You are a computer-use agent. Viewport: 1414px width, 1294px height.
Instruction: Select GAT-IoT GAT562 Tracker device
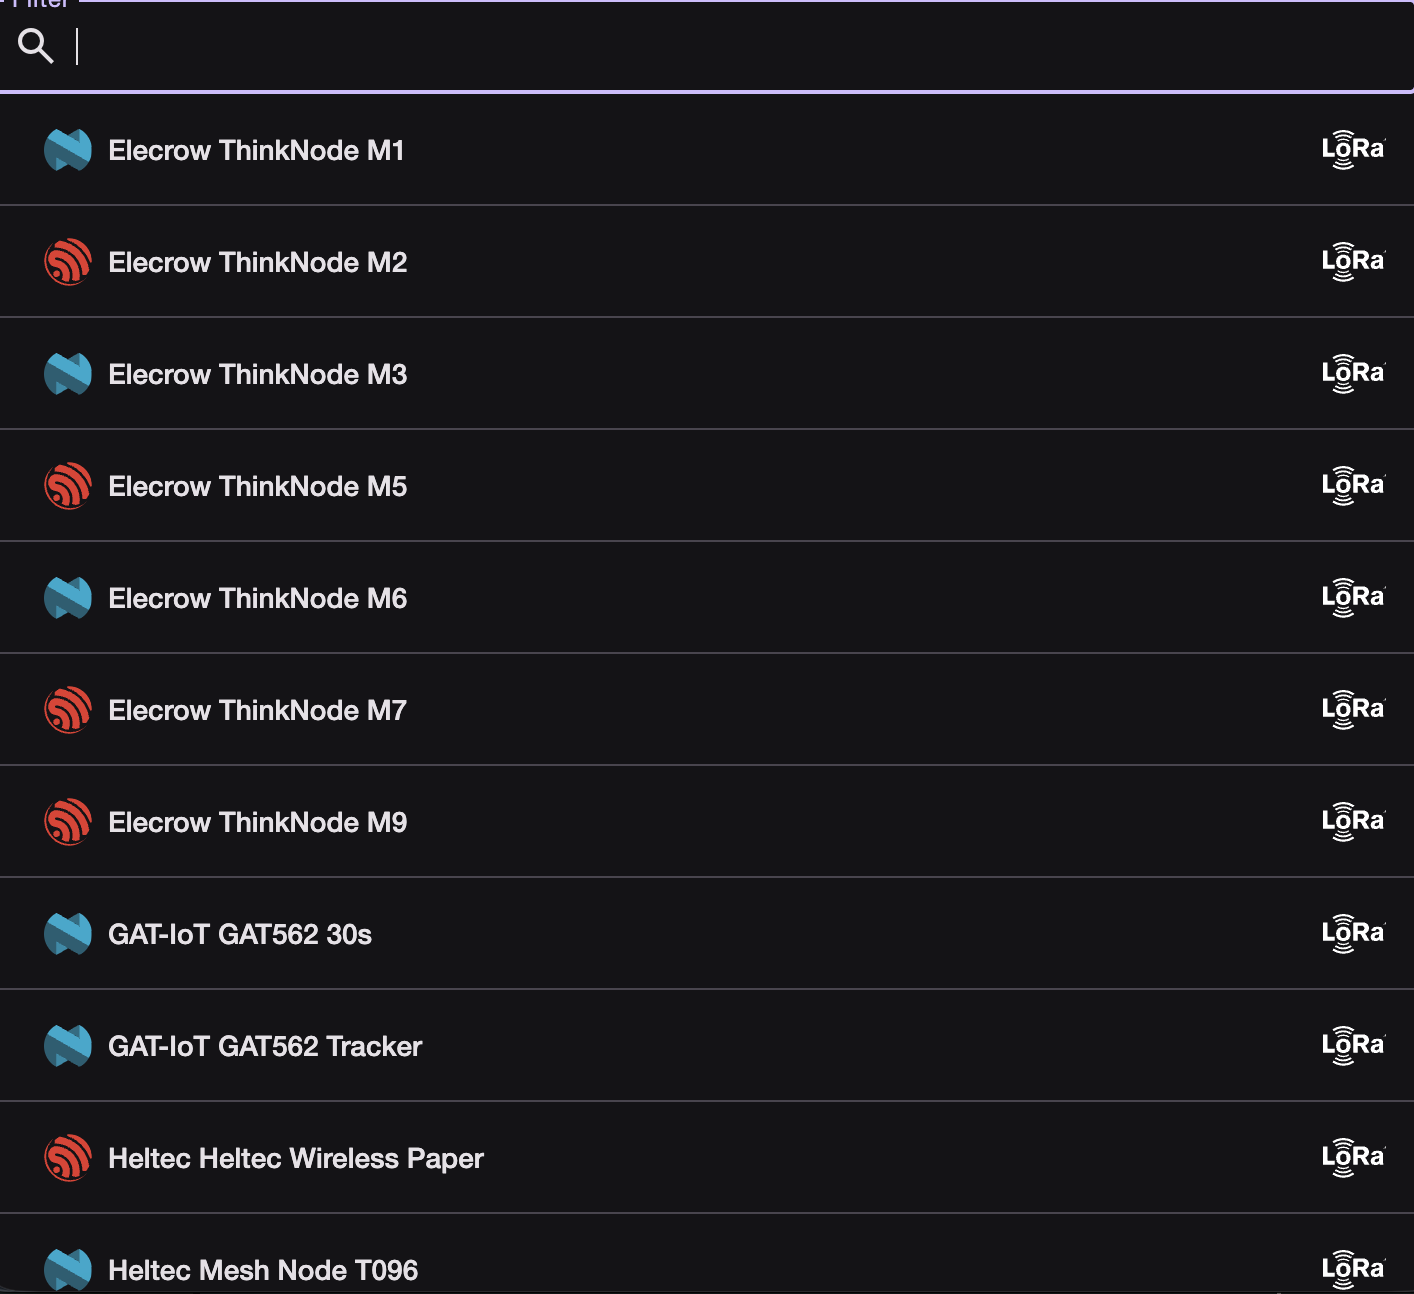click(x=707, y=1046)
